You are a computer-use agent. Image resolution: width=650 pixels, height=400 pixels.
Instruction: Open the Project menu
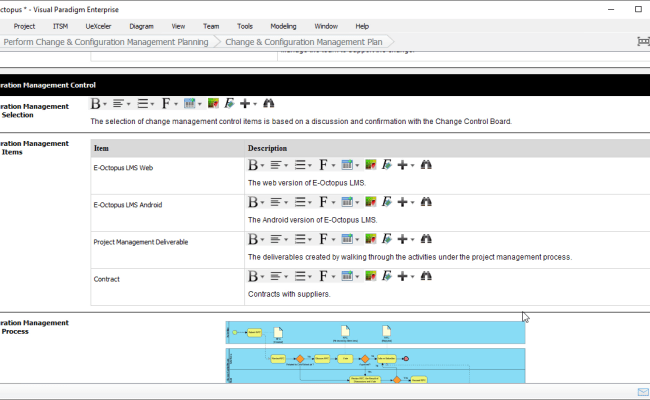[24, 27]
